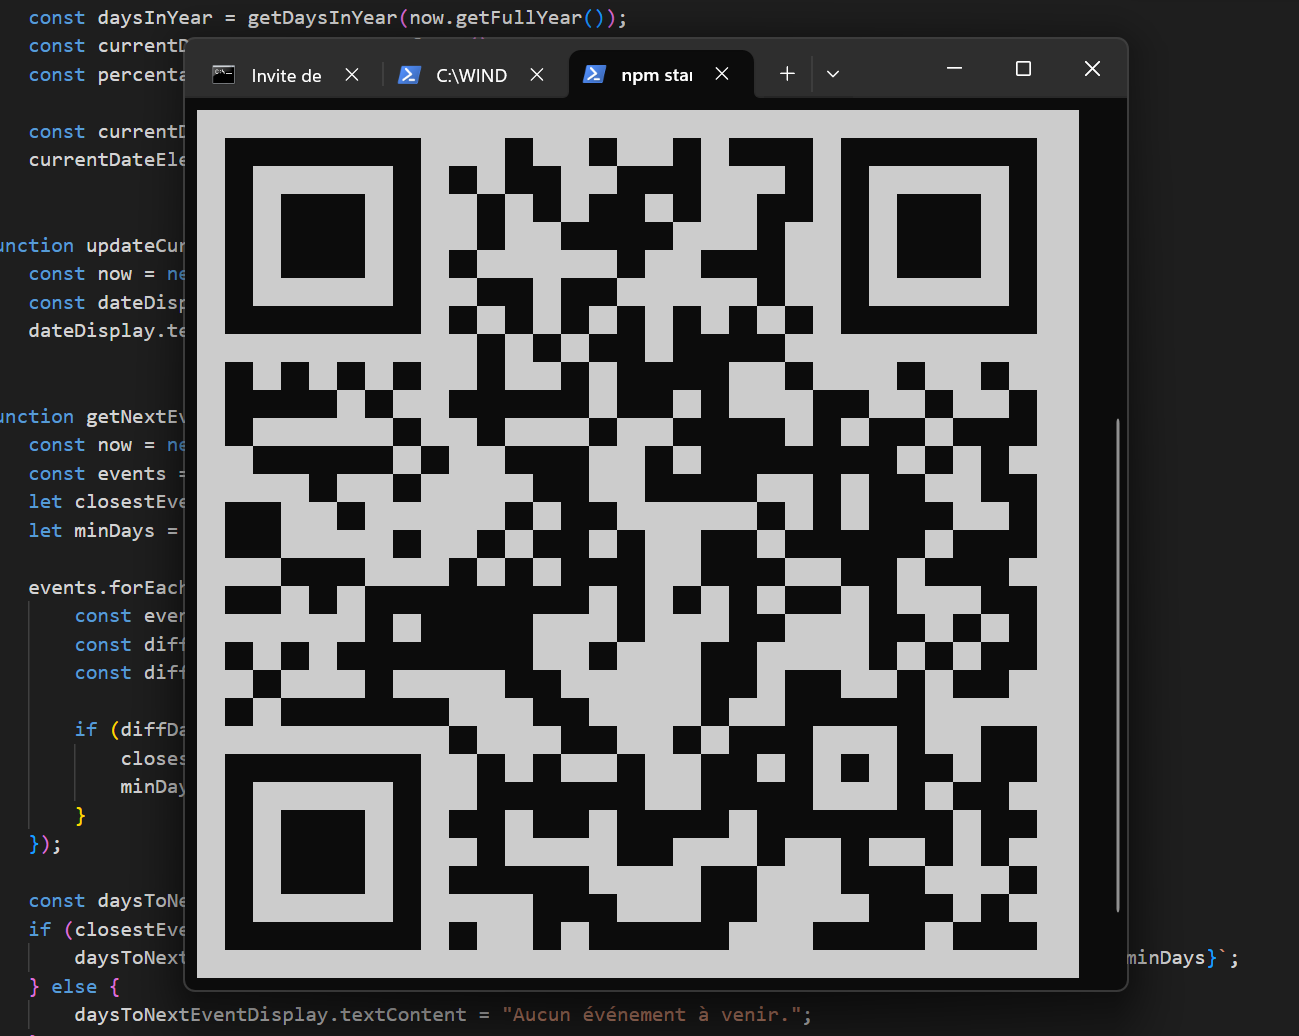Click 'const daysInYear' declaration in editor

point(120,18)
